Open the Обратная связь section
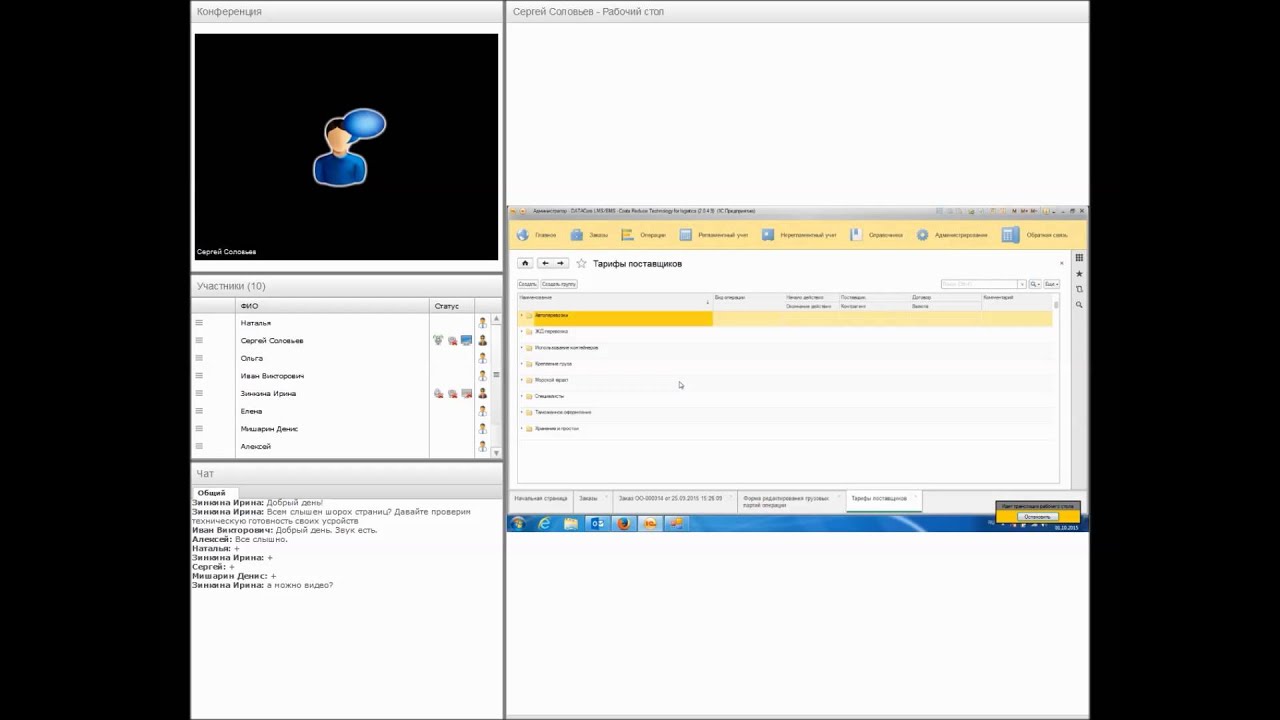This screenshot has height=720, width=1280. click(1035, 235)
